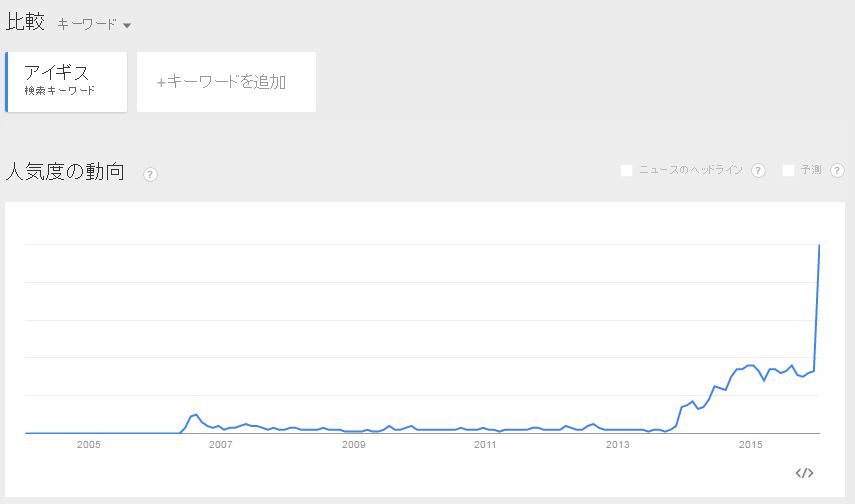Click the 2007 year label on axis
The height and width of the screenshot is (504, 855).
[220, 445]
